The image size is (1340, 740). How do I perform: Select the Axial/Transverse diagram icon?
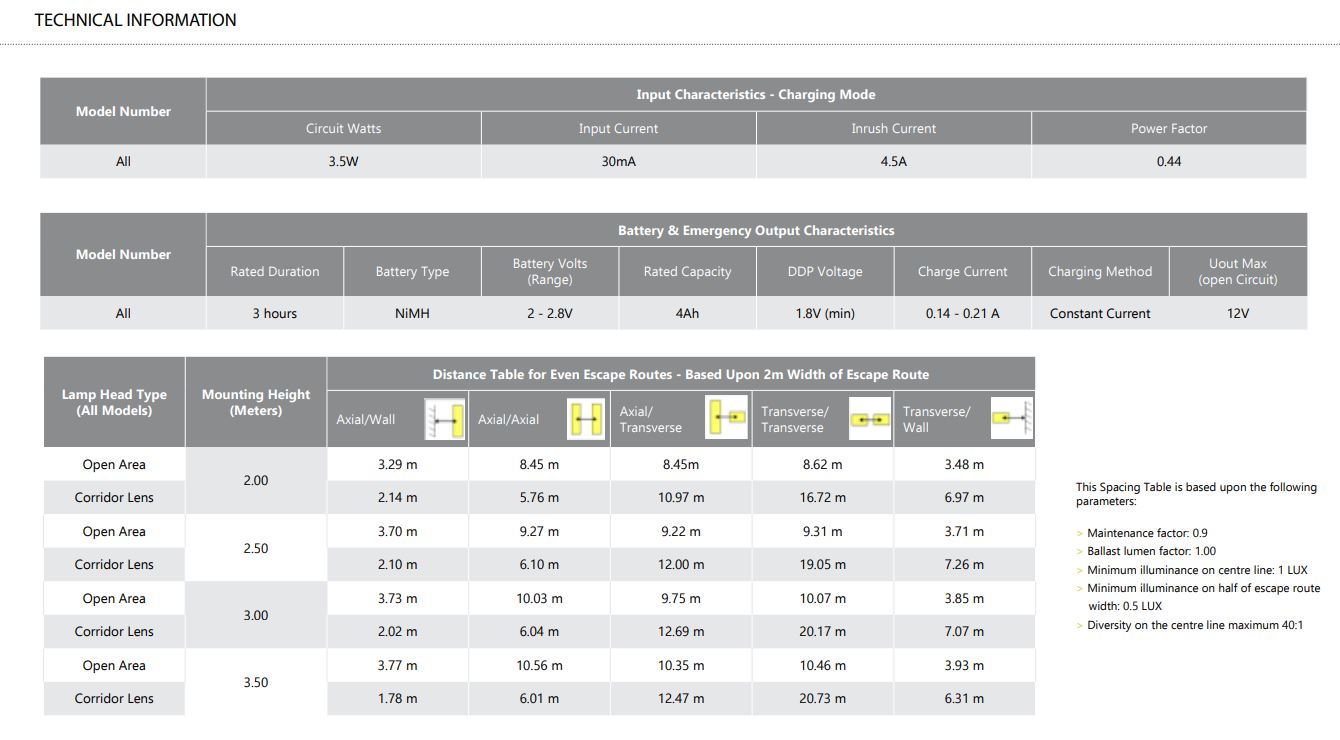[x=727, y=418]
